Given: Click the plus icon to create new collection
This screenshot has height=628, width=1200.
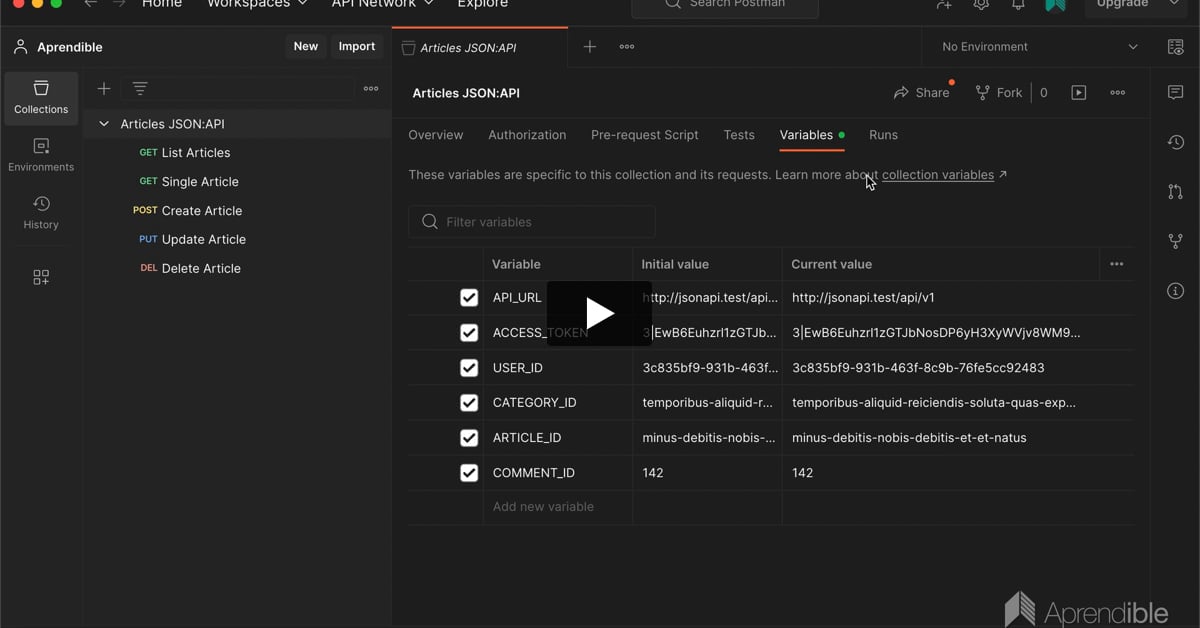Looking at the screenshot, I should [103, 89].
